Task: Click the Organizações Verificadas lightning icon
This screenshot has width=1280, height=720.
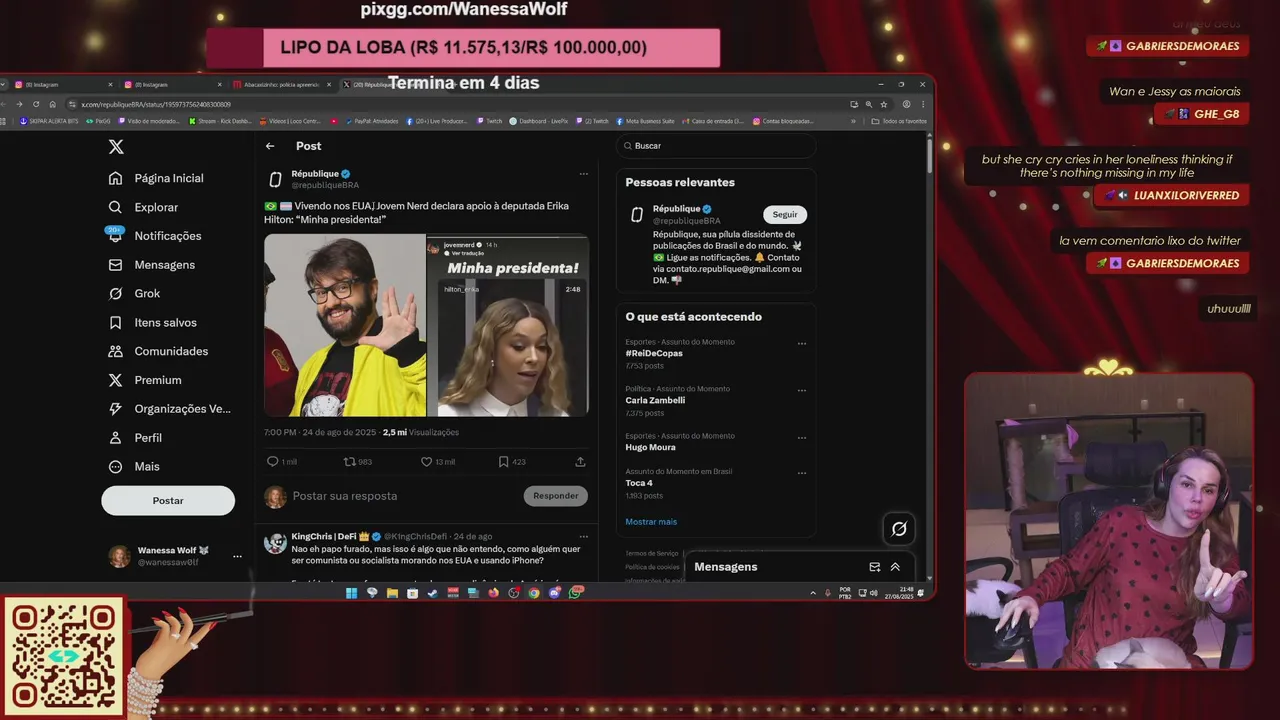Action: click(x=115, y=409)
